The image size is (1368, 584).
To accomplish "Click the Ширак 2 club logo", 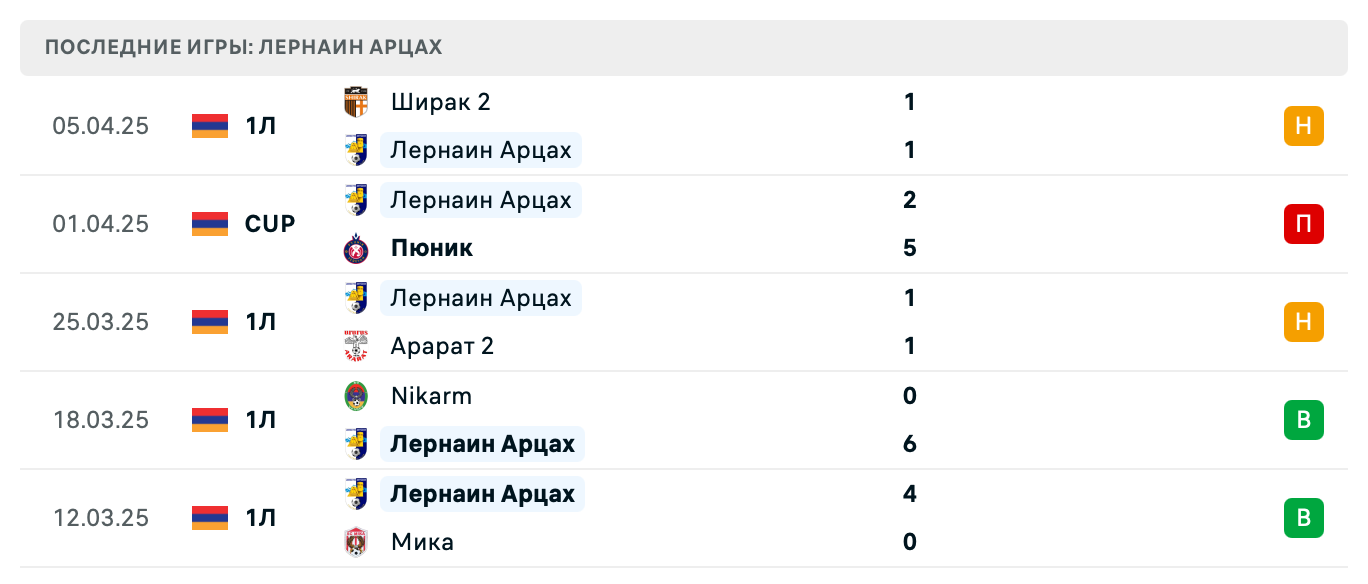I will [x=355, y=101].
